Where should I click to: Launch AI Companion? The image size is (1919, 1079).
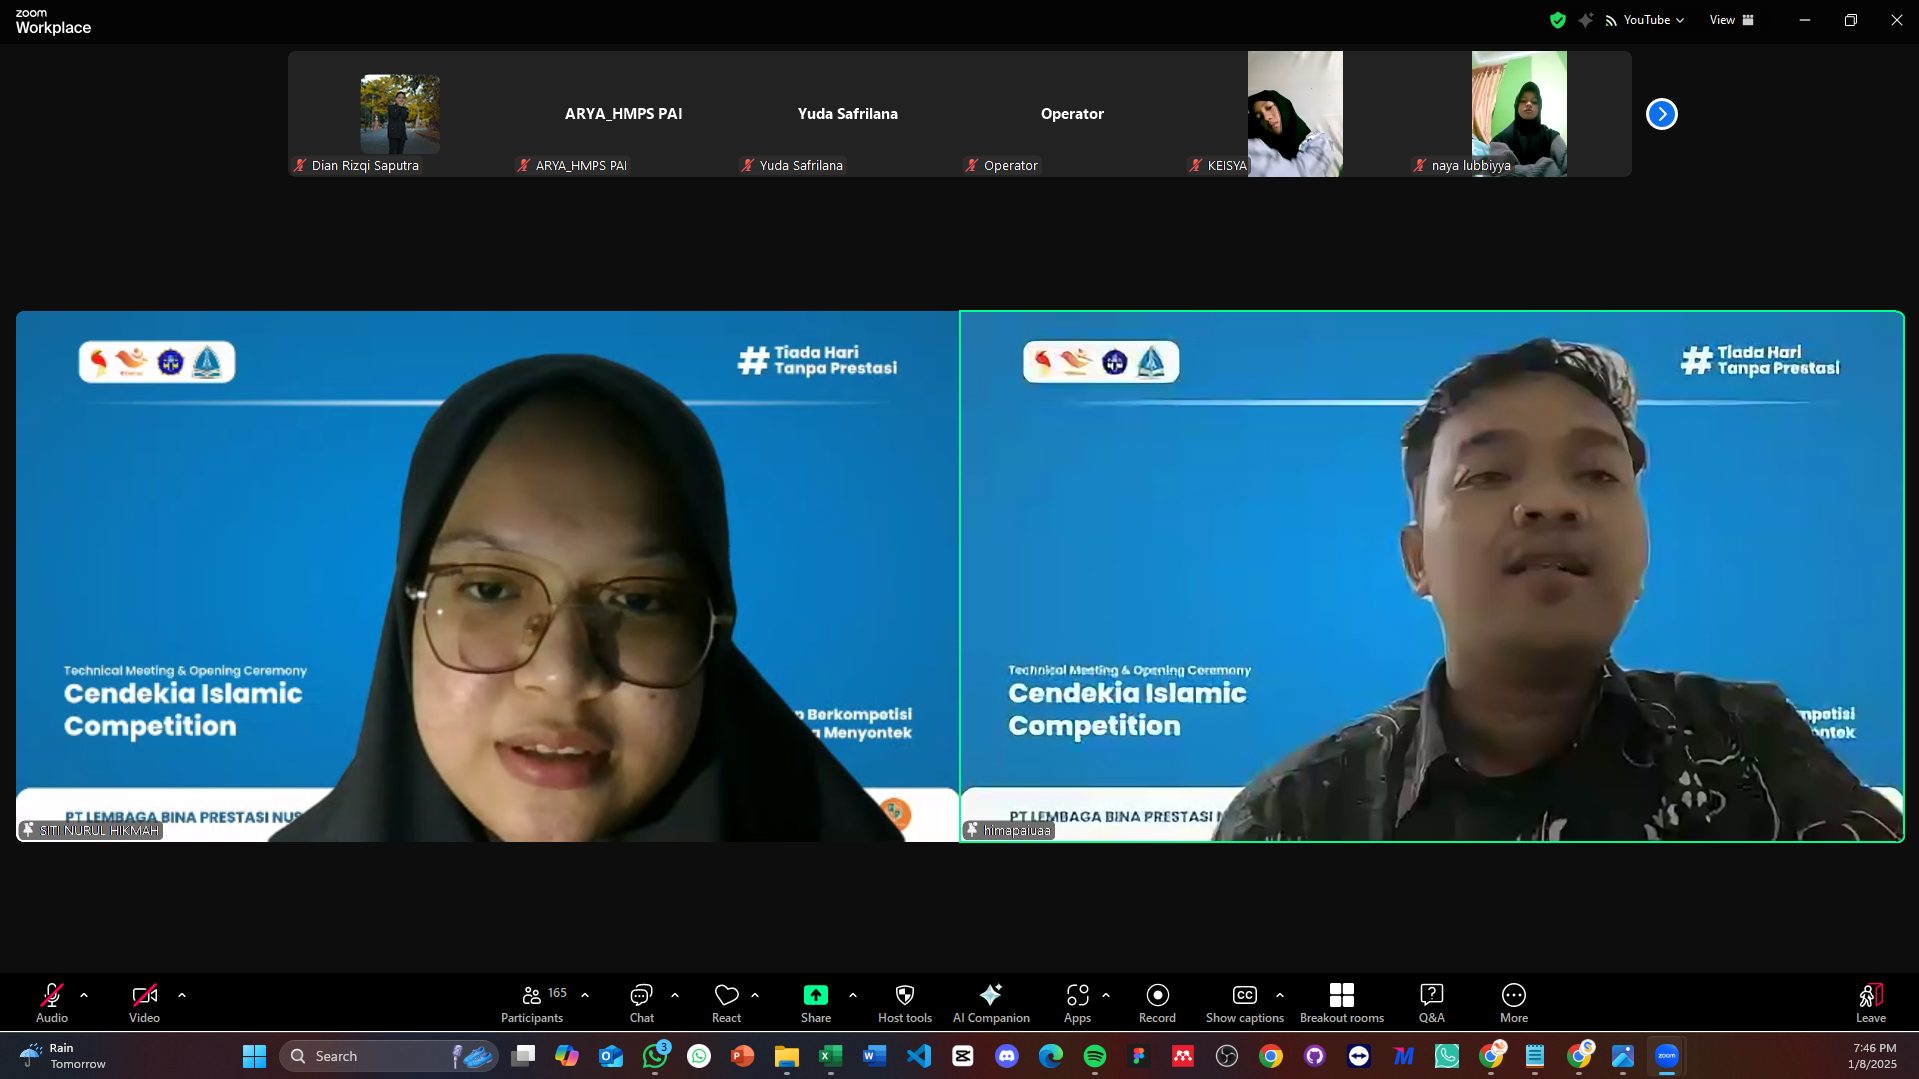click(990, 1002)
